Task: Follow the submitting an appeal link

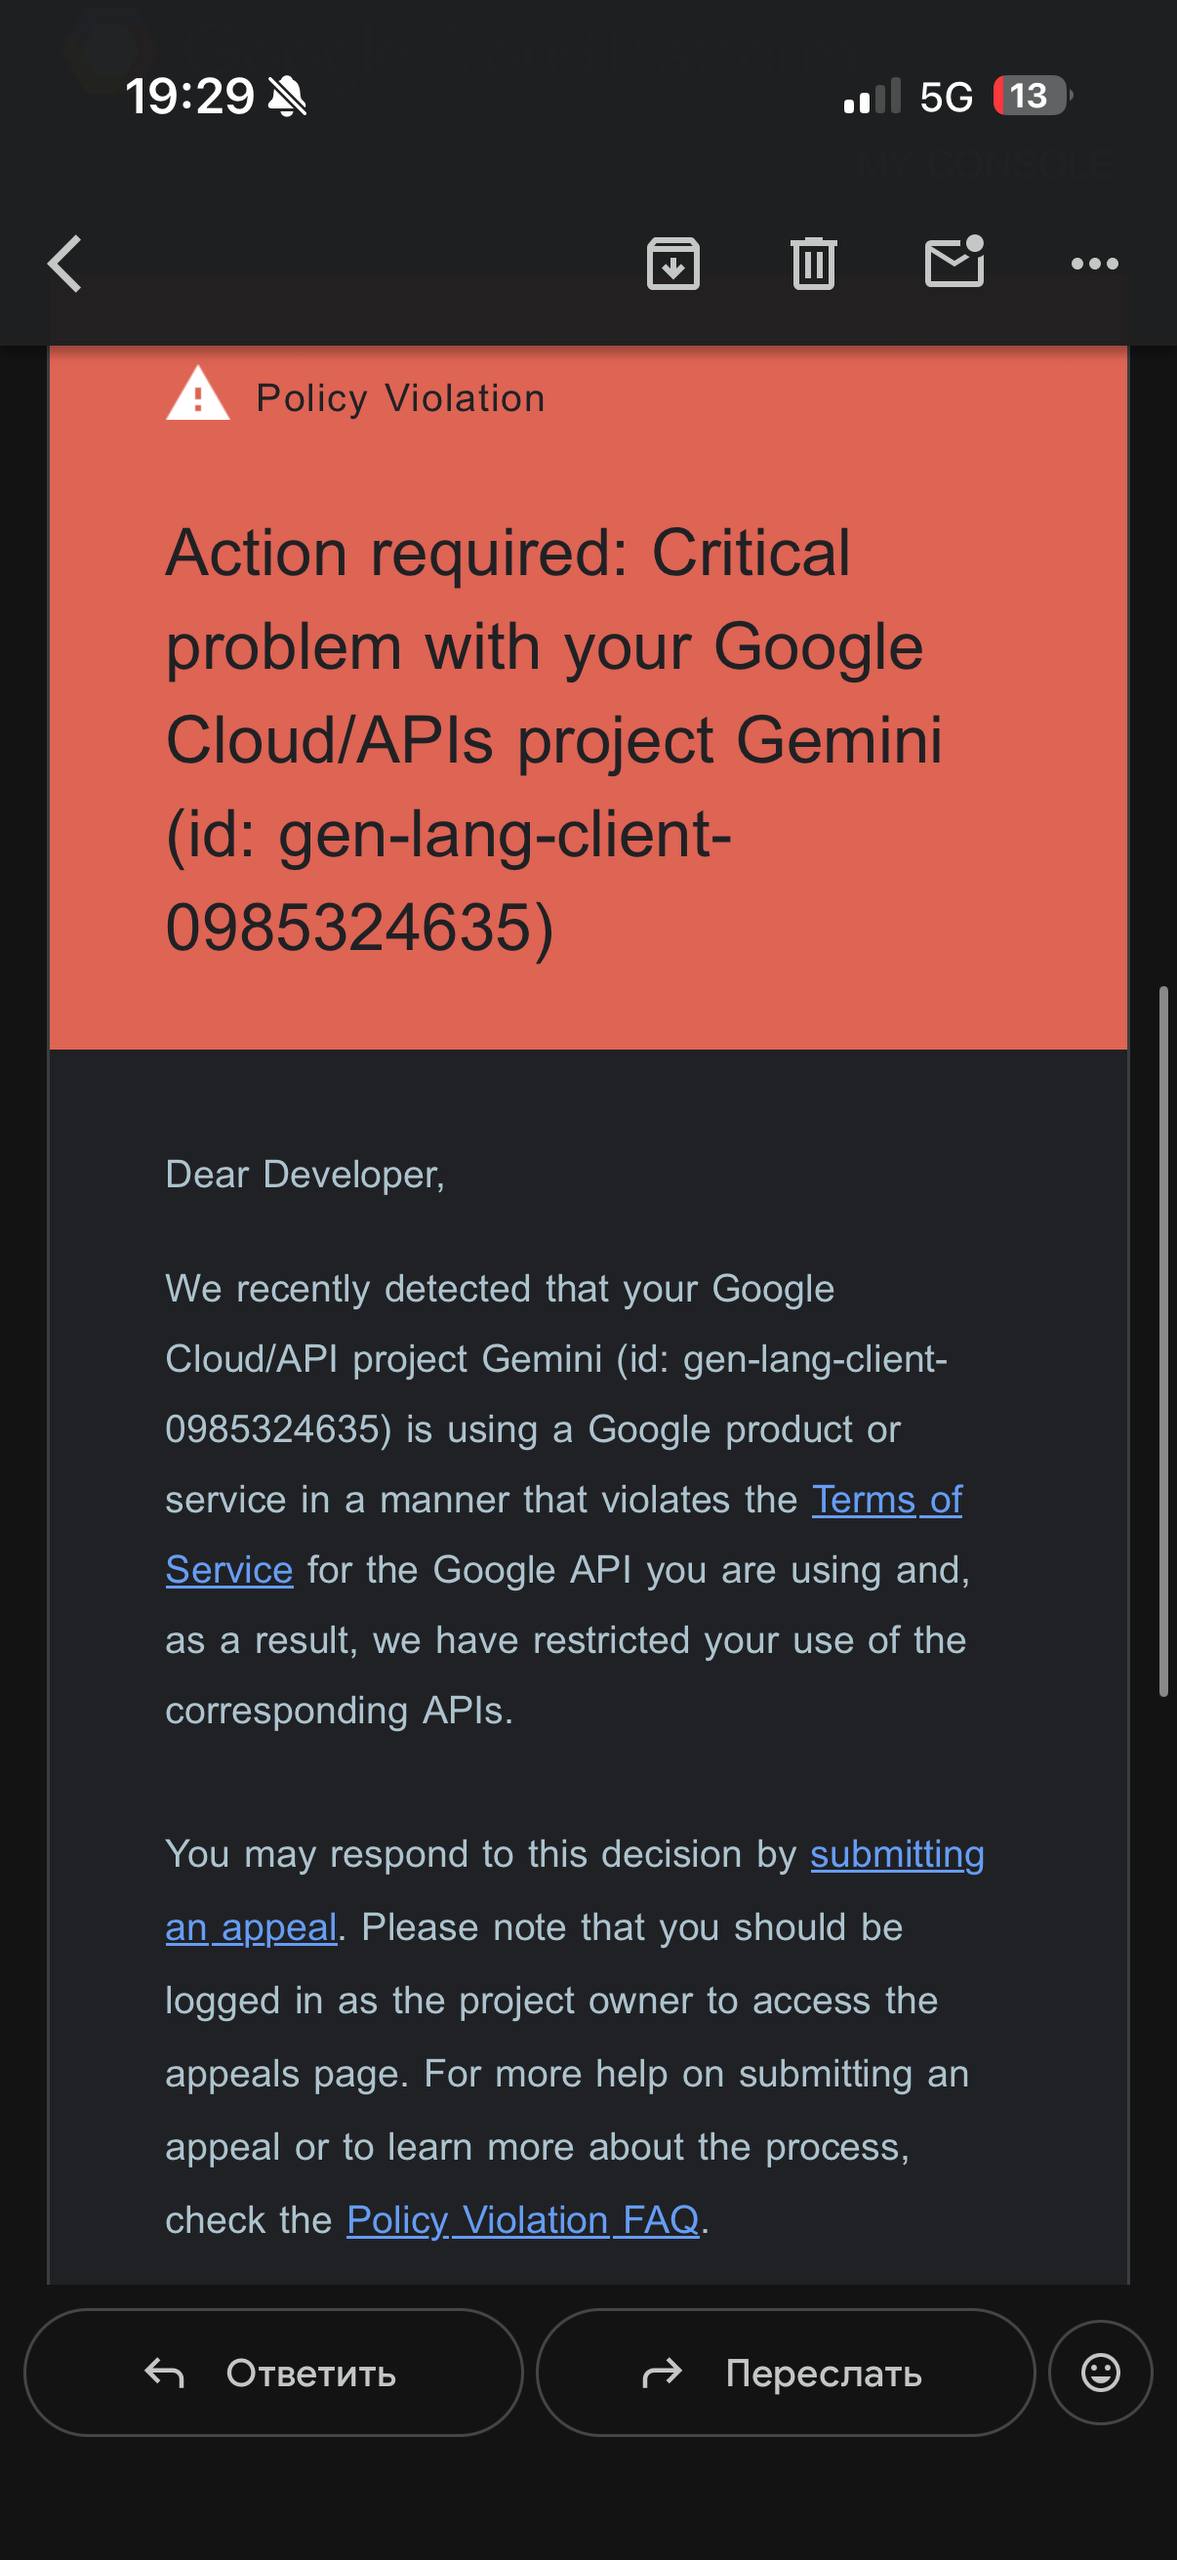Action: coord(896,1855)
